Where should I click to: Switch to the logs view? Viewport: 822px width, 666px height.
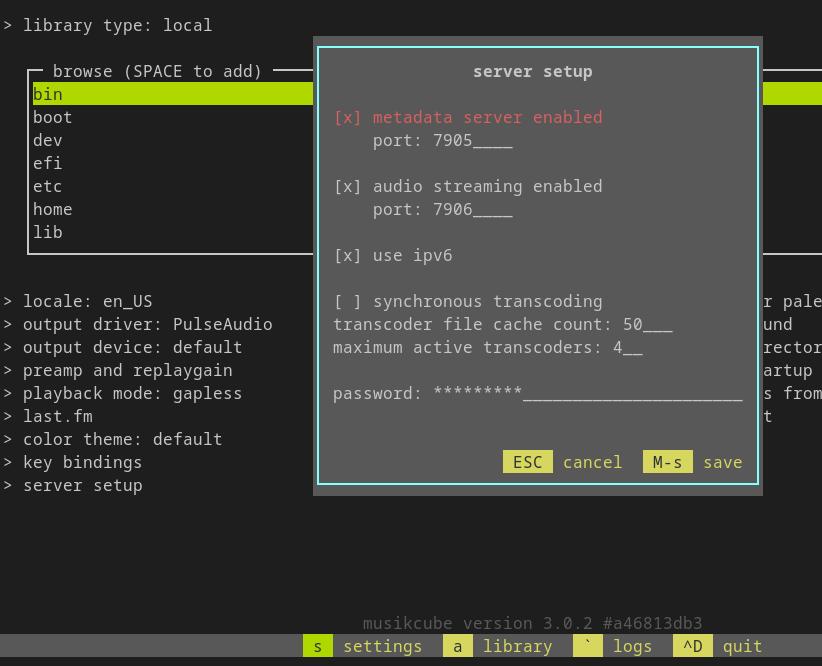tap(633, 646)
